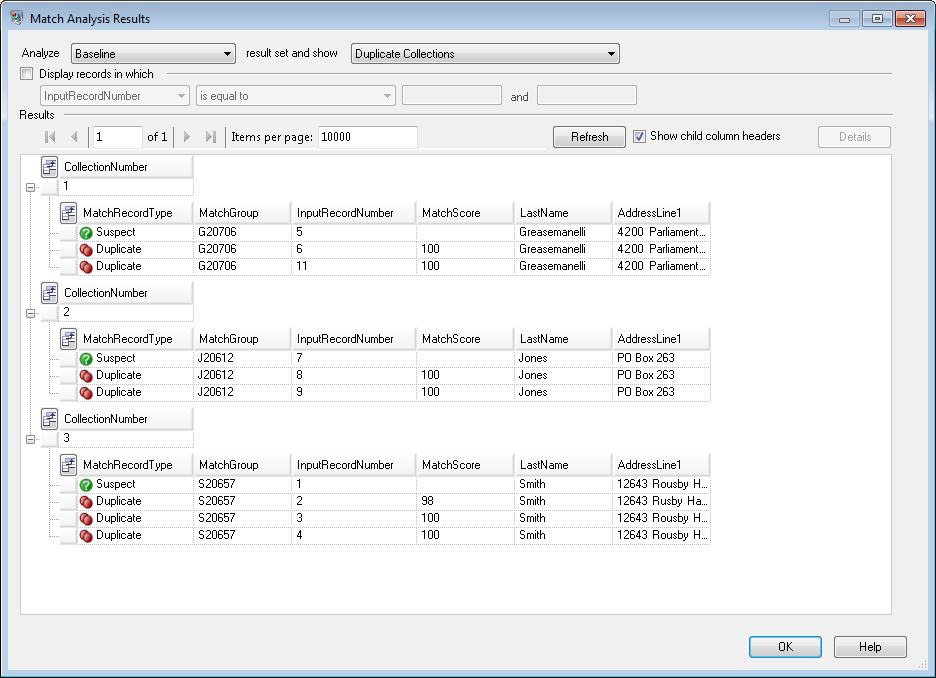Click the green Suspect icon for Greasemanelli
The height and width of the screenshot is (678, 936).
pyautogui.click(x=86, y=232)
